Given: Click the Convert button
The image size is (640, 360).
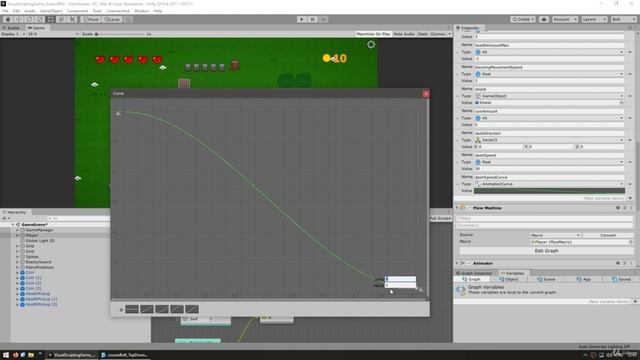Looking at the screenshot, I should (x=608, y=236).
